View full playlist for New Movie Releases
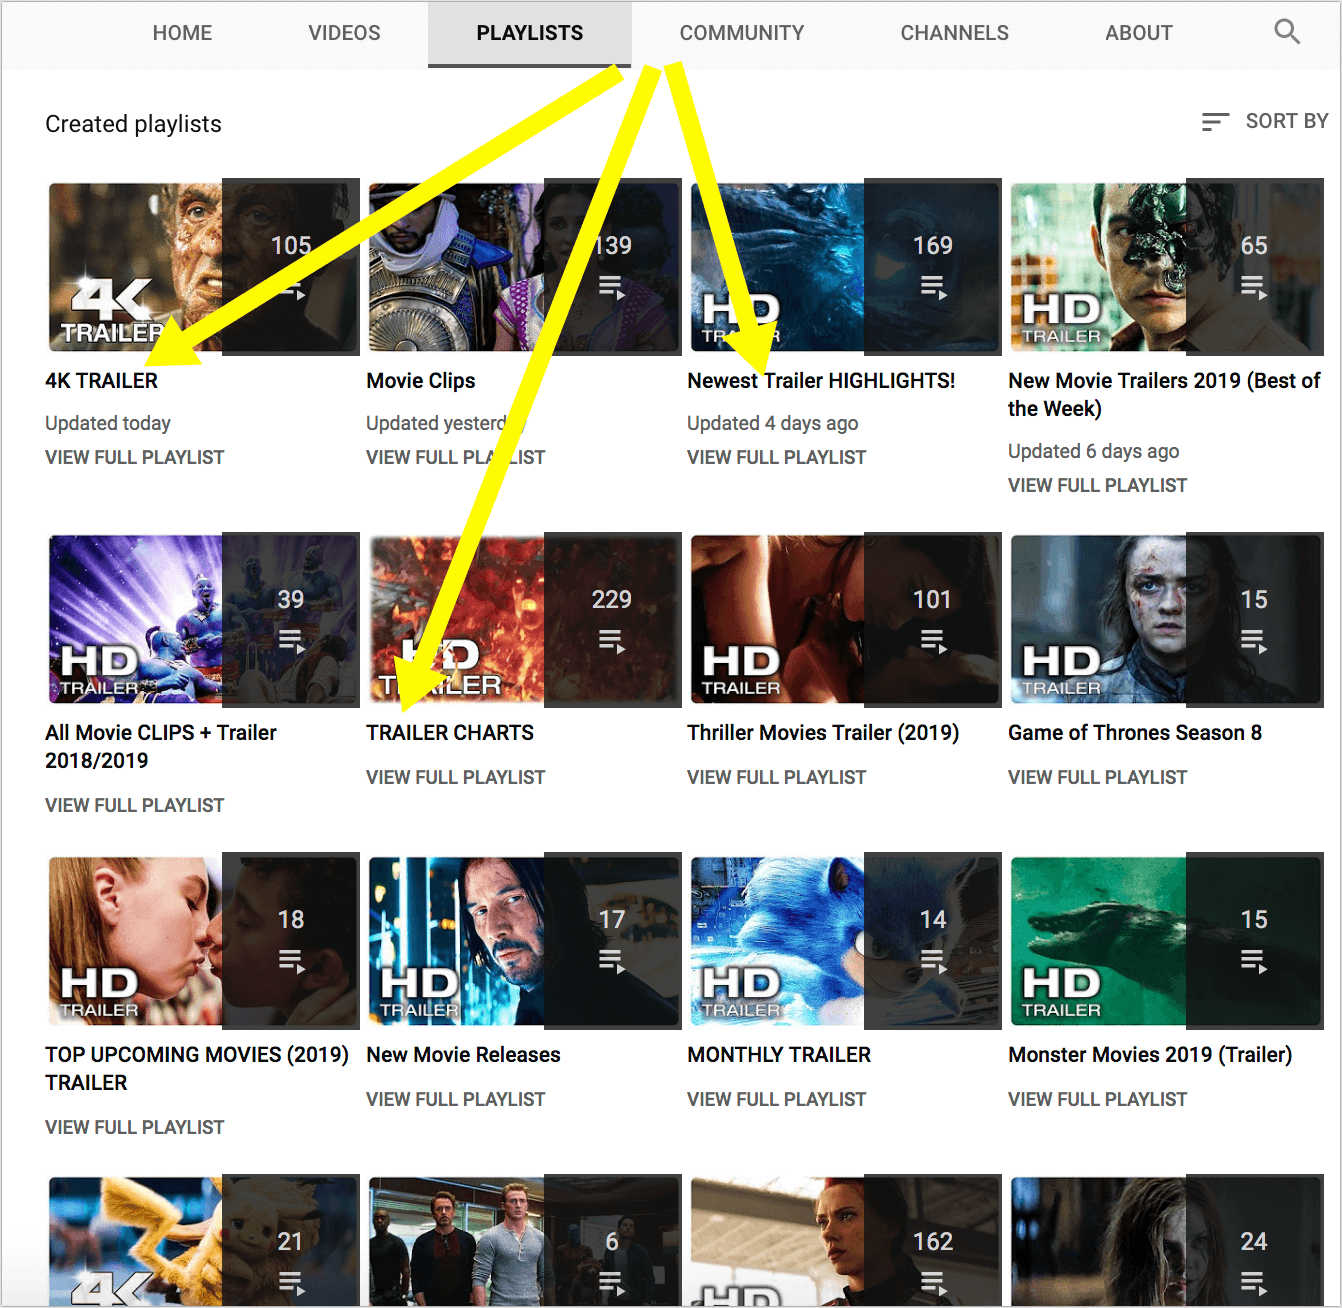Screen dimensions: 1342x1308 point(456,1099)
